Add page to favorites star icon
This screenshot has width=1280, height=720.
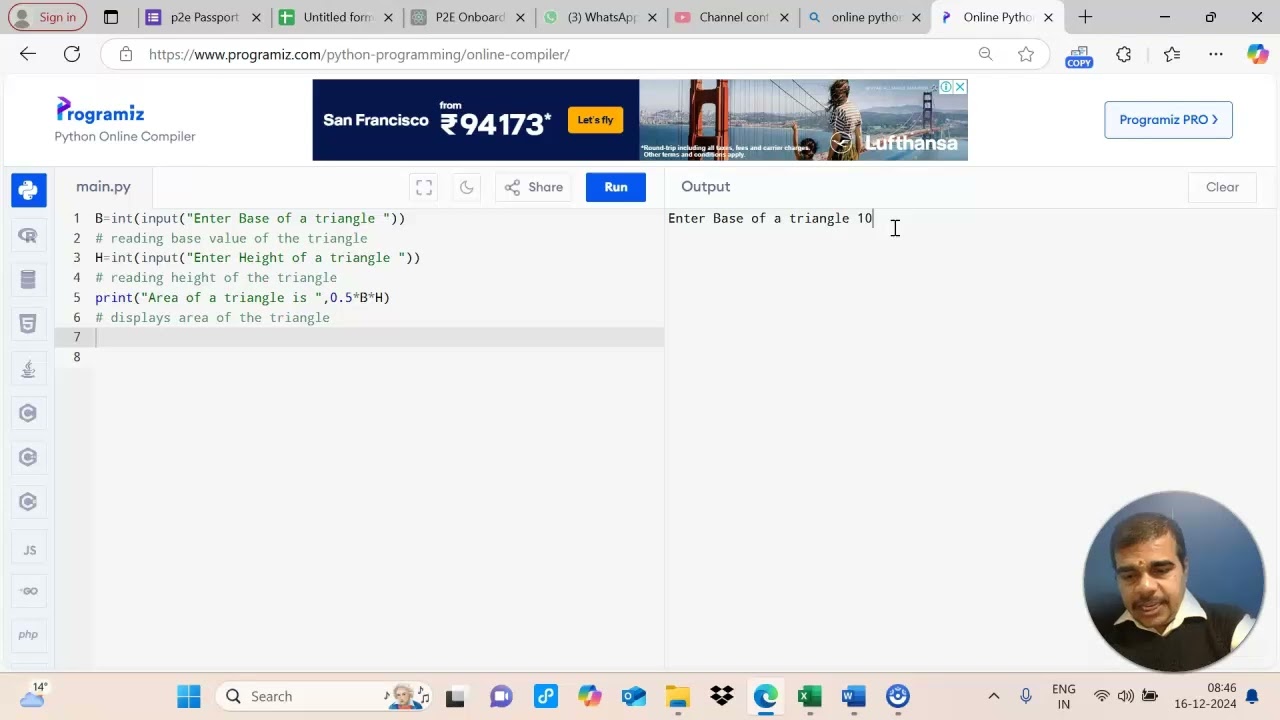click(1026, 54)
